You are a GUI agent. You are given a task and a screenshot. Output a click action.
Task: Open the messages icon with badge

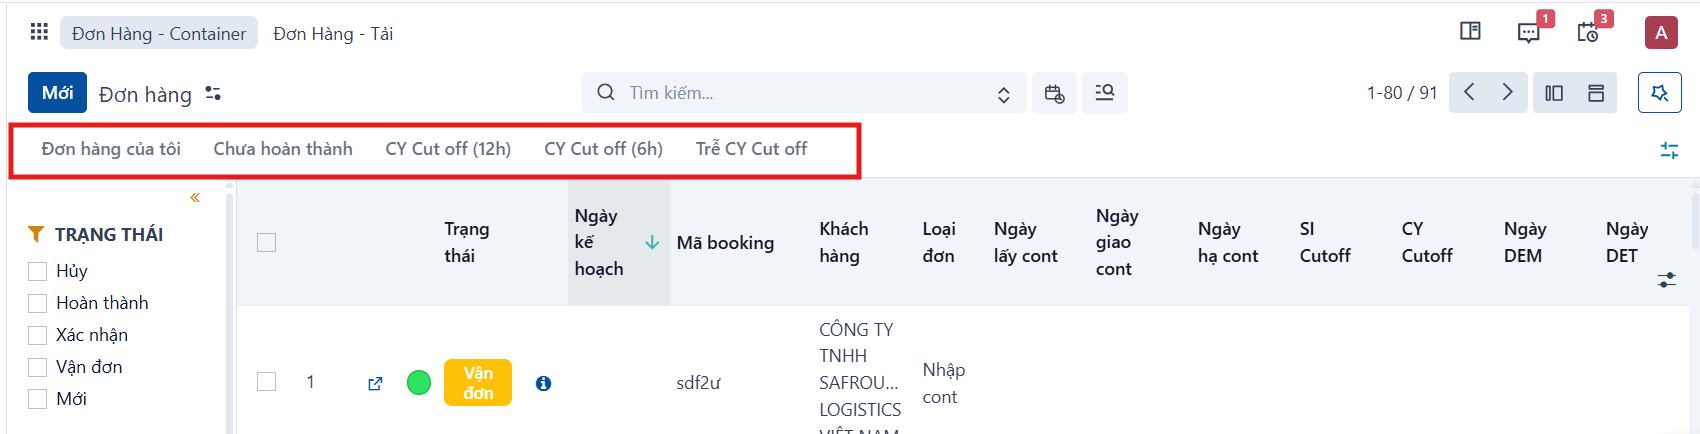[1529, 33]
